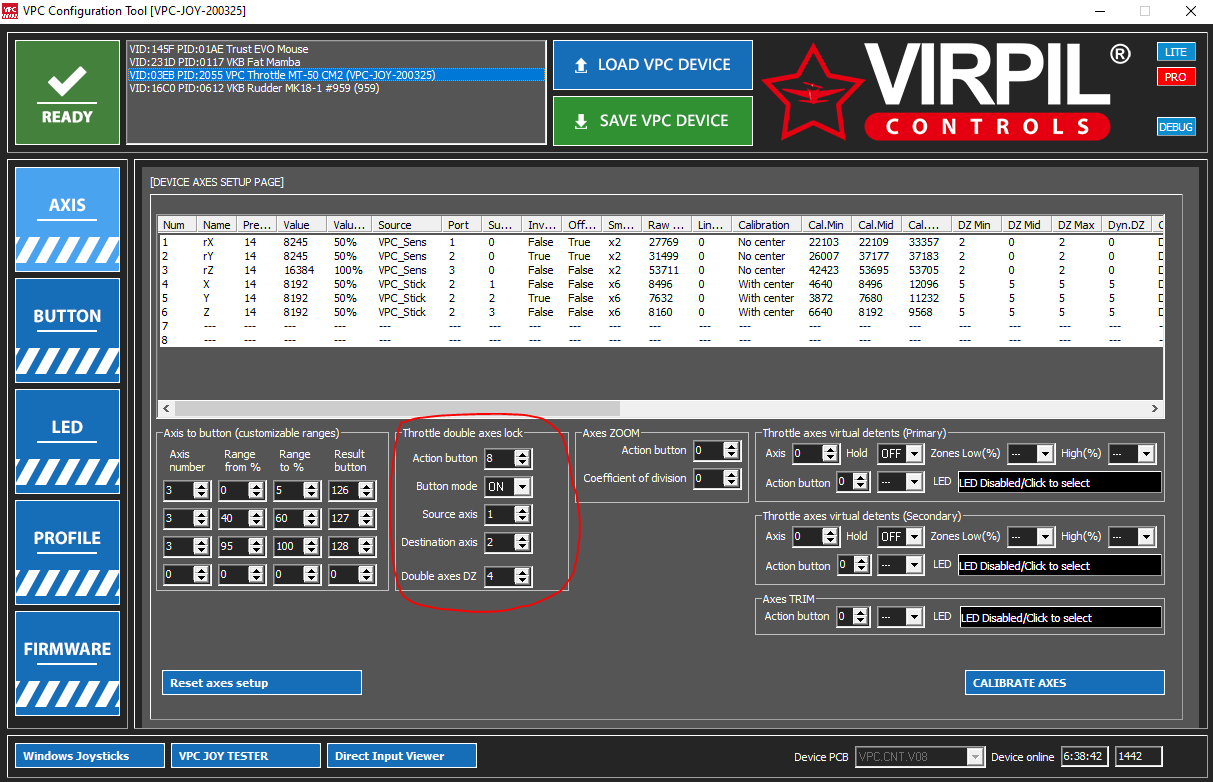This screenshot has height=782, width=1213.
Task: Open the BUTTON tab in sidebar
Action: tap(67, 328)
